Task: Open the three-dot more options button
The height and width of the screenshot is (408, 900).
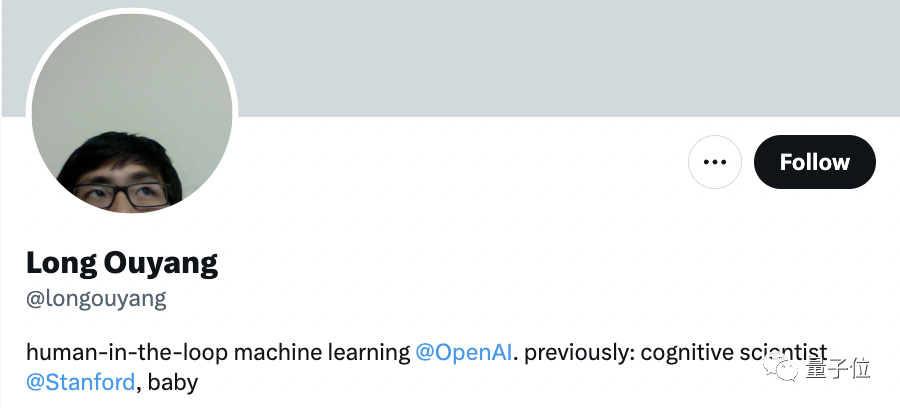Action: [x=714, y=162]
